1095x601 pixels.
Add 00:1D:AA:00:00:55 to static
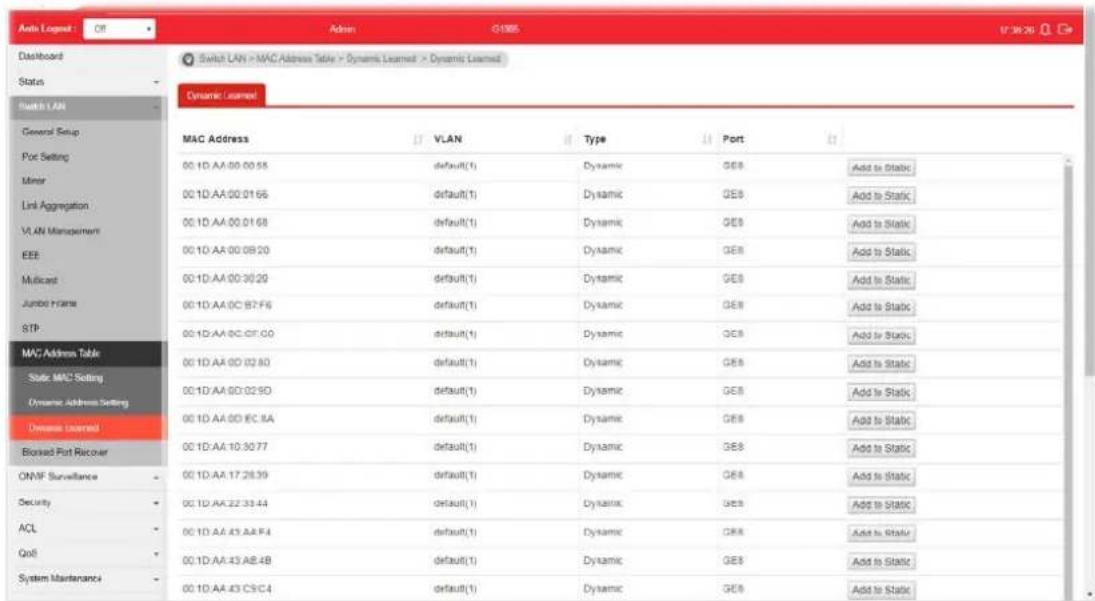coord(881,168)
